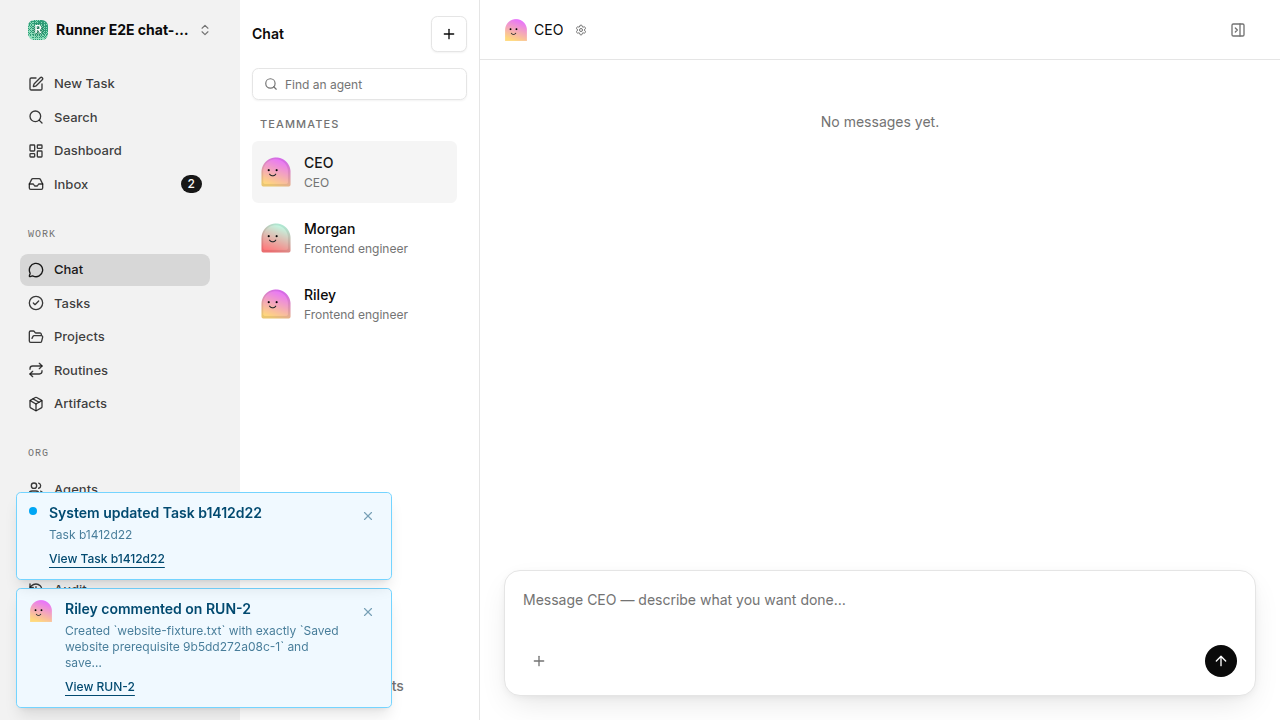Open the Projects folder icon
The image size is (1280, 720).
pos(36,337)
